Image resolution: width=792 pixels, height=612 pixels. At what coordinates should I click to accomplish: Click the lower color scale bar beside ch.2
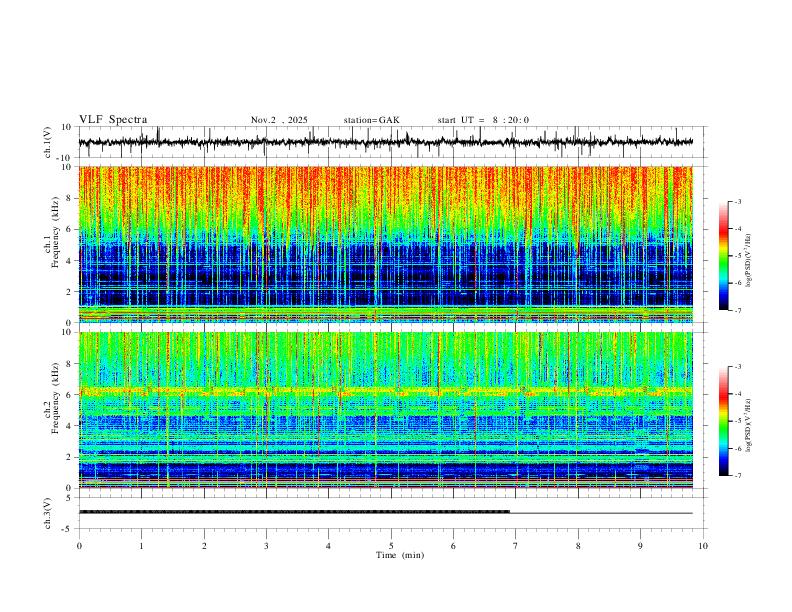coord(724,421)
